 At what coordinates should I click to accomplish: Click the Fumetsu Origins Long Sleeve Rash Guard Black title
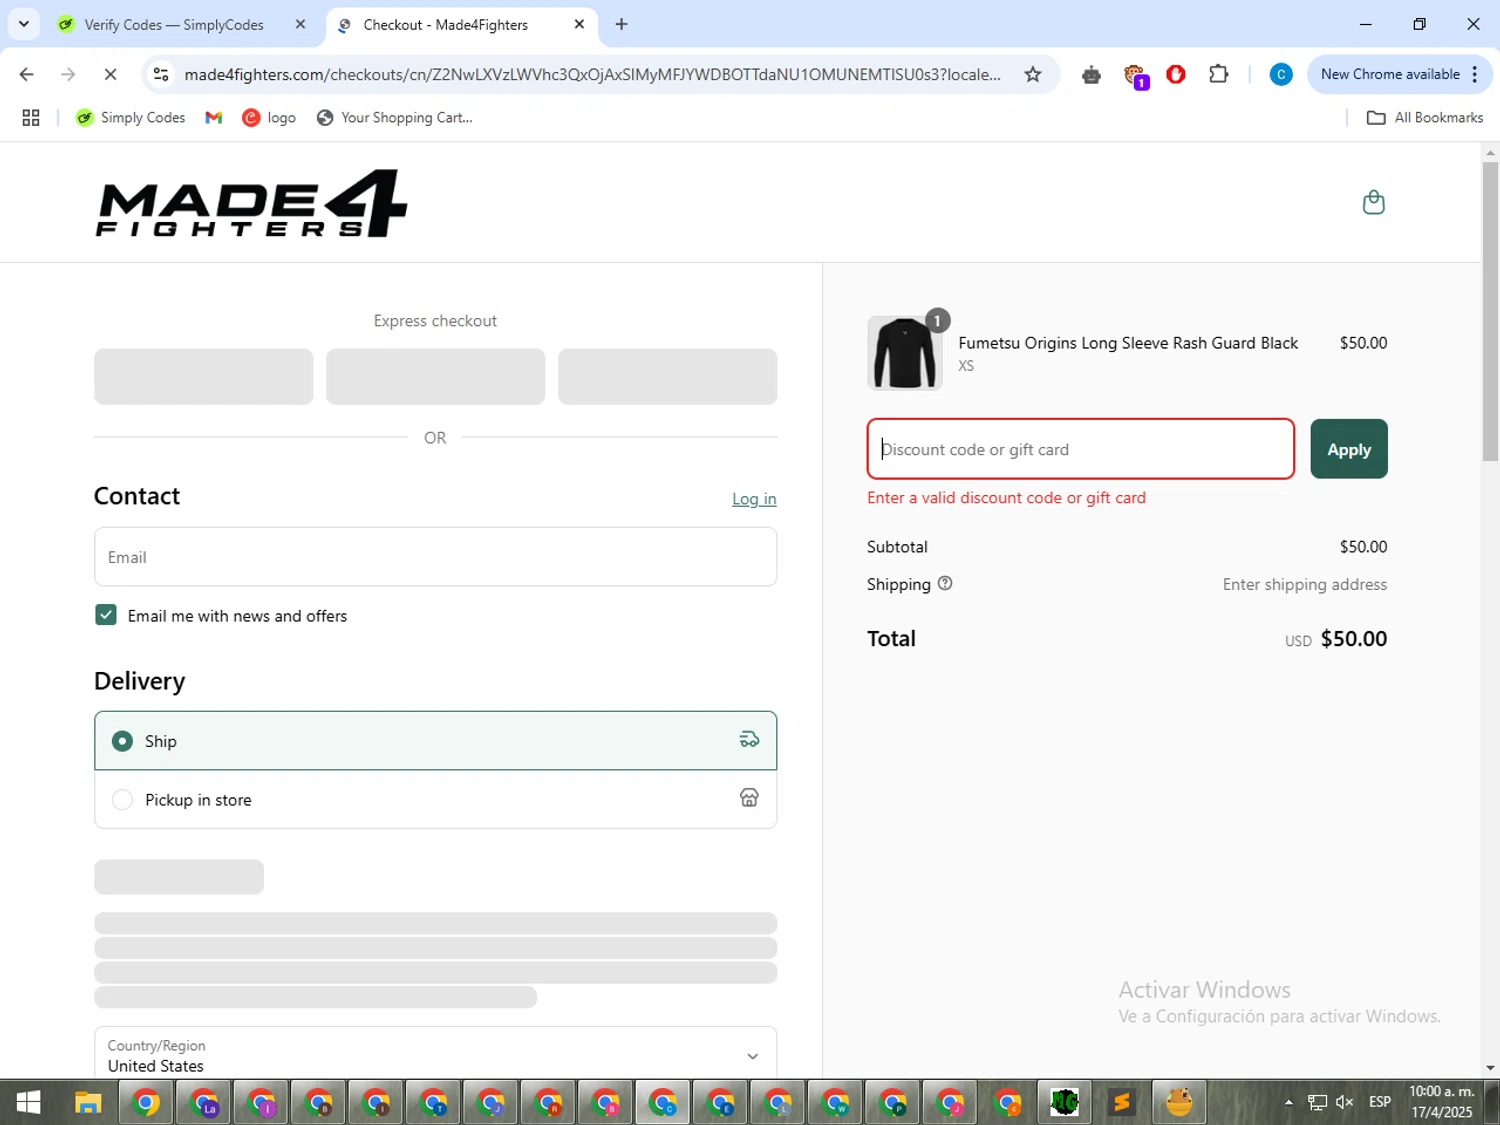pyautogui.click(x=1128, y=343)
